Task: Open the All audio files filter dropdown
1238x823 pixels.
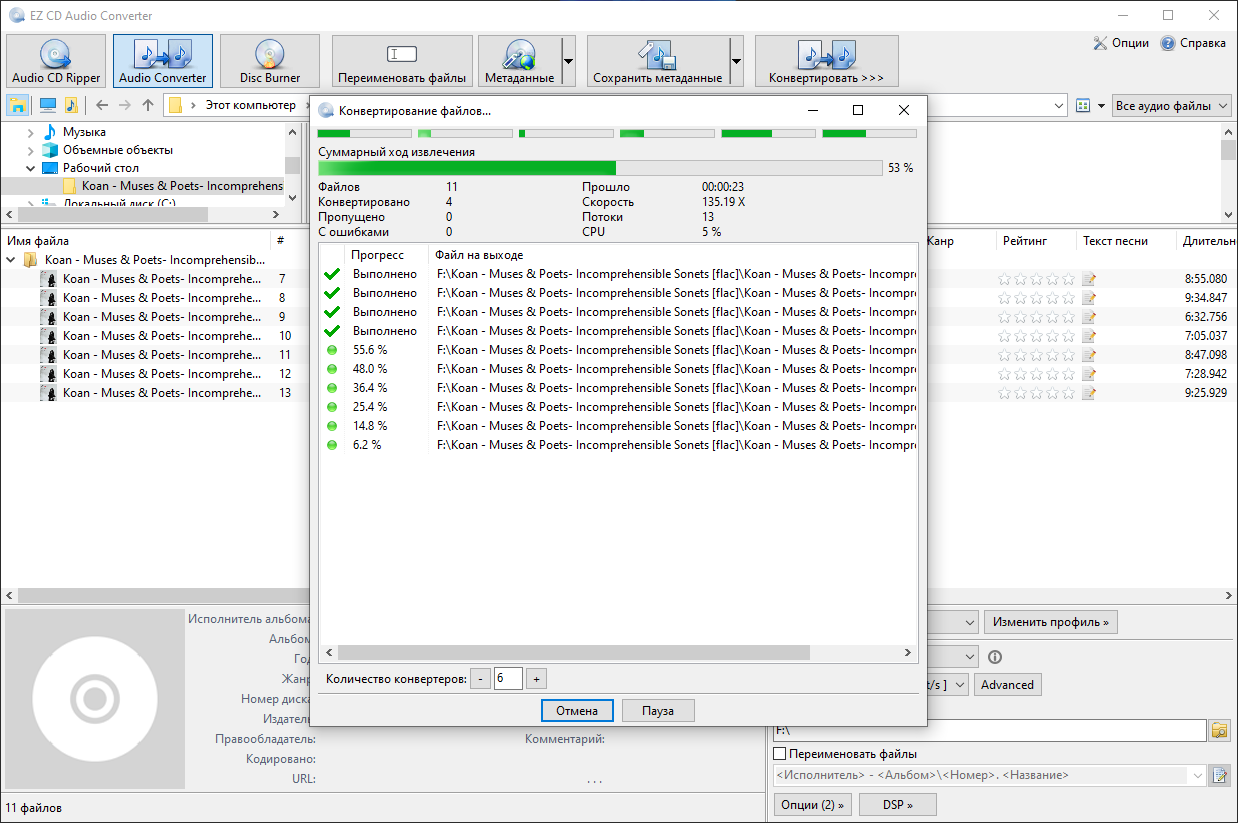Action: pos(1172,106)
